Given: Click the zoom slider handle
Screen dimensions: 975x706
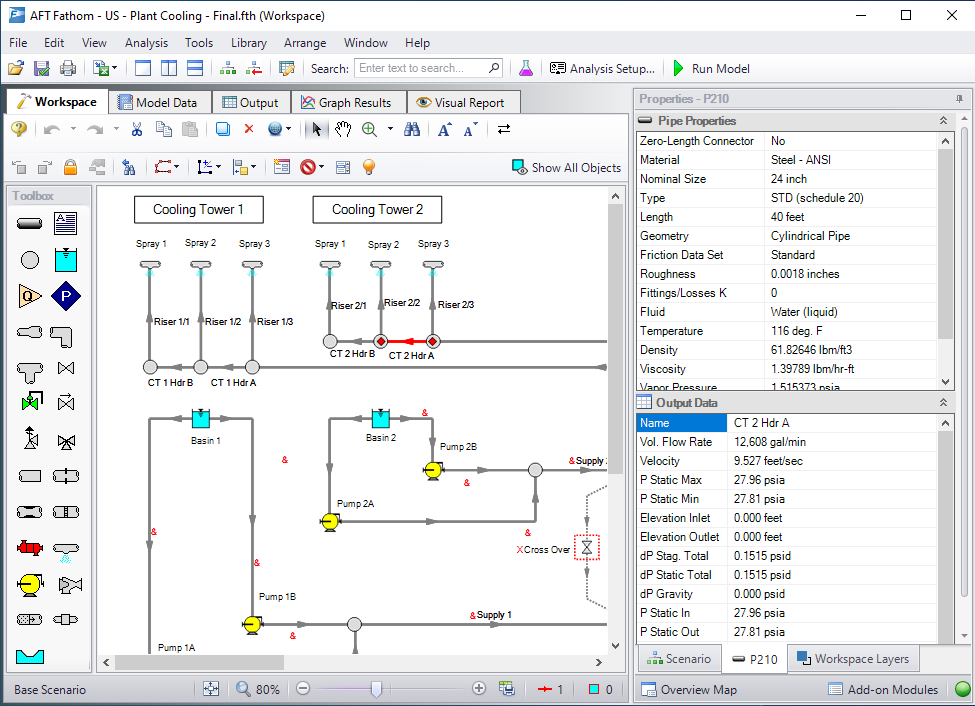Looking at the screenshot, I should [x=376, y=689].
